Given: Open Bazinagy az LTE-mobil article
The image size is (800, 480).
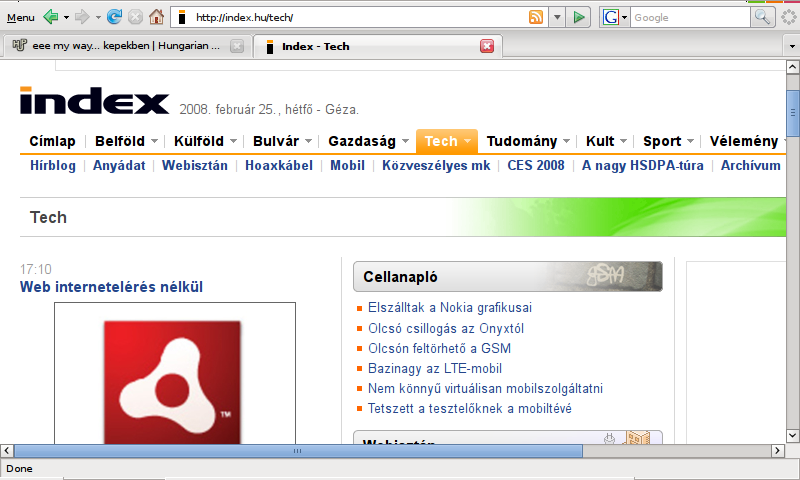Looking at the screenshot, I should coord(435,368).
